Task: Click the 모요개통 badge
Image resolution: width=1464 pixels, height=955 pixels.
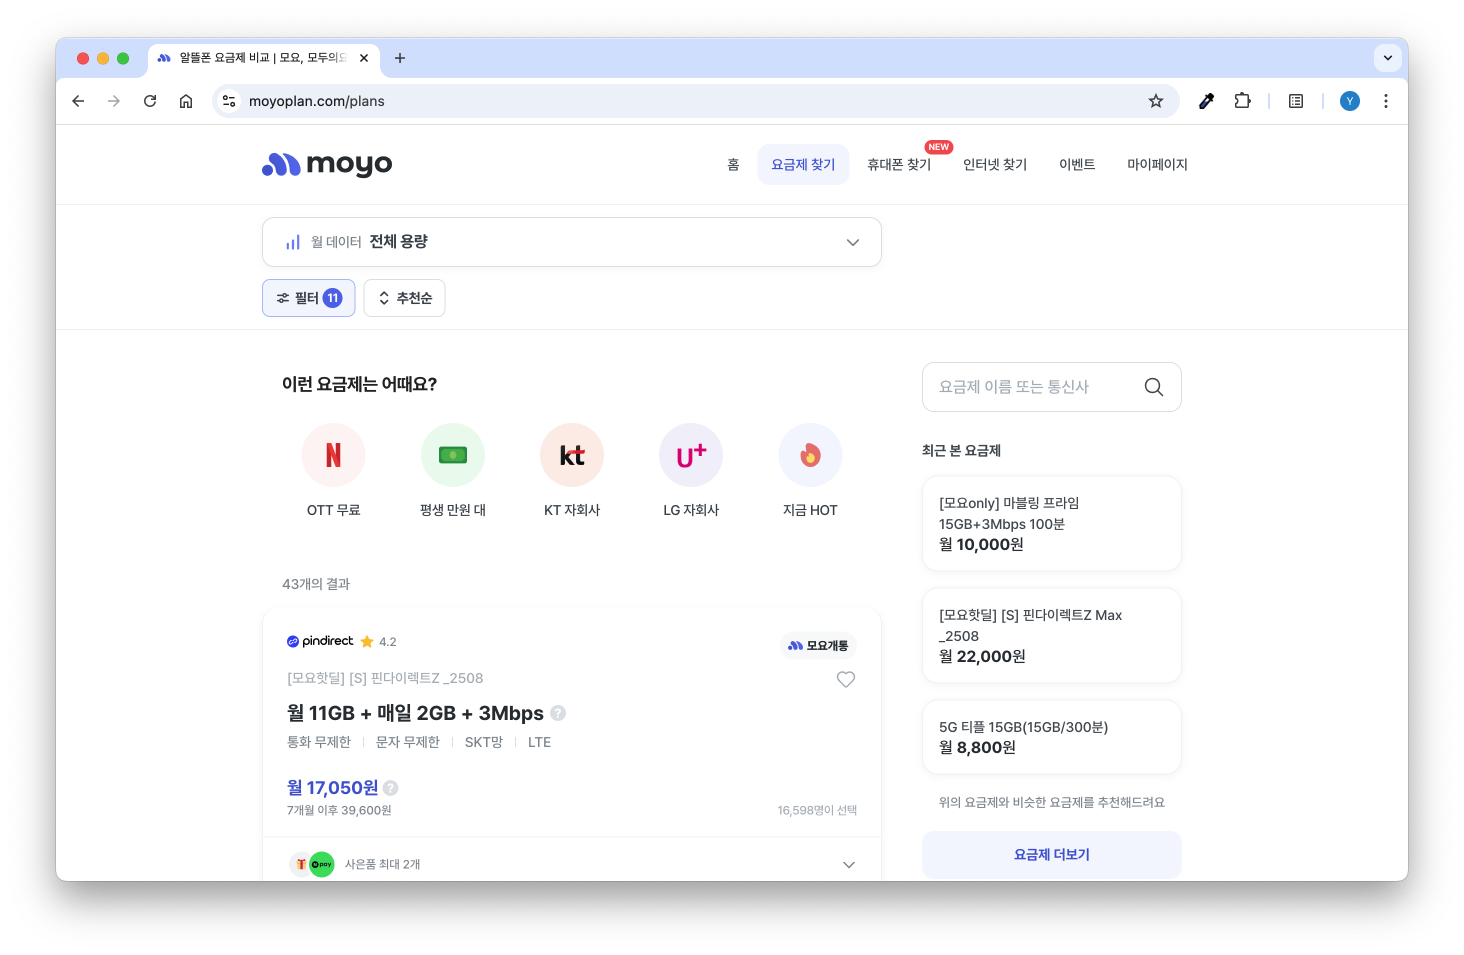Action: [818, 646]
